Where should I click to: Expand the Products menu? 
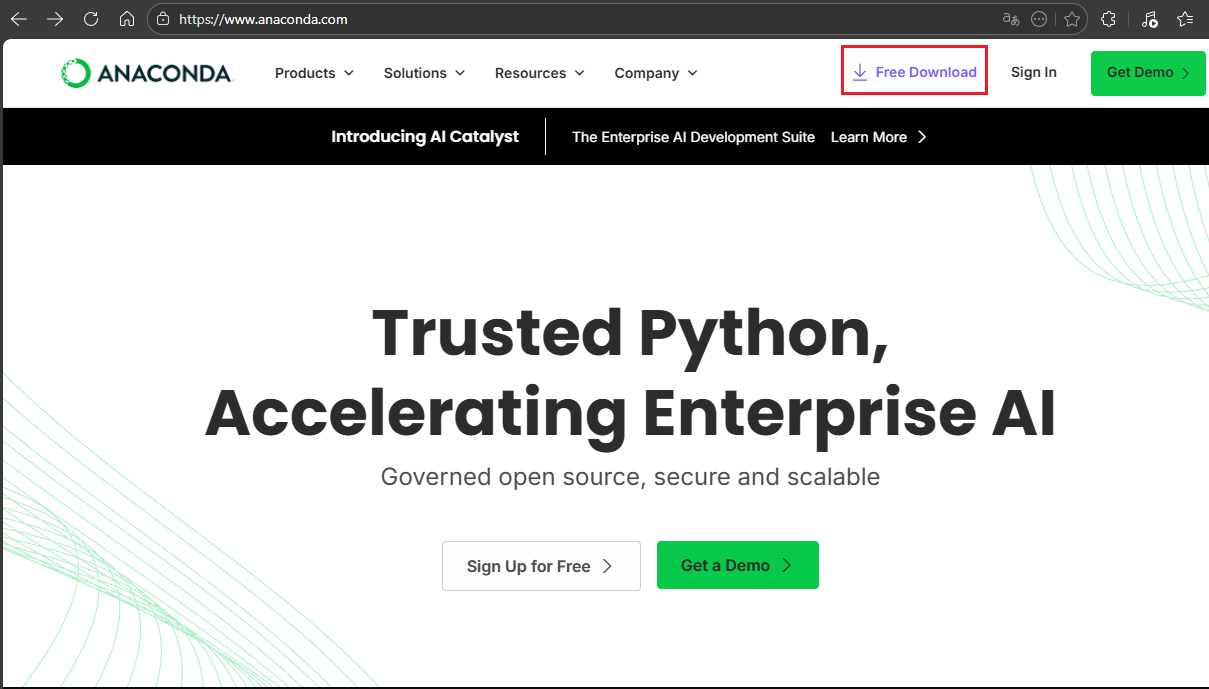point(314,73)
